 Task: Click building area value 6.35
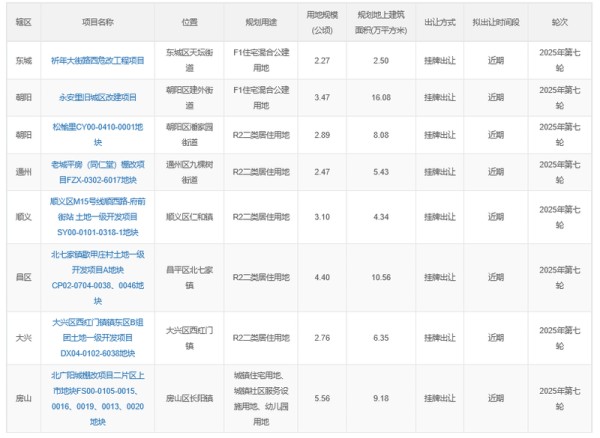(381, 338)
